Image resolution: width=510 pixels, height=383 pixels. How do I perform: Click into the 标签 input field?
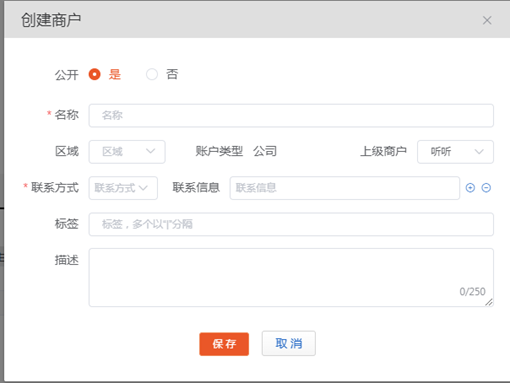pos(291,224)
